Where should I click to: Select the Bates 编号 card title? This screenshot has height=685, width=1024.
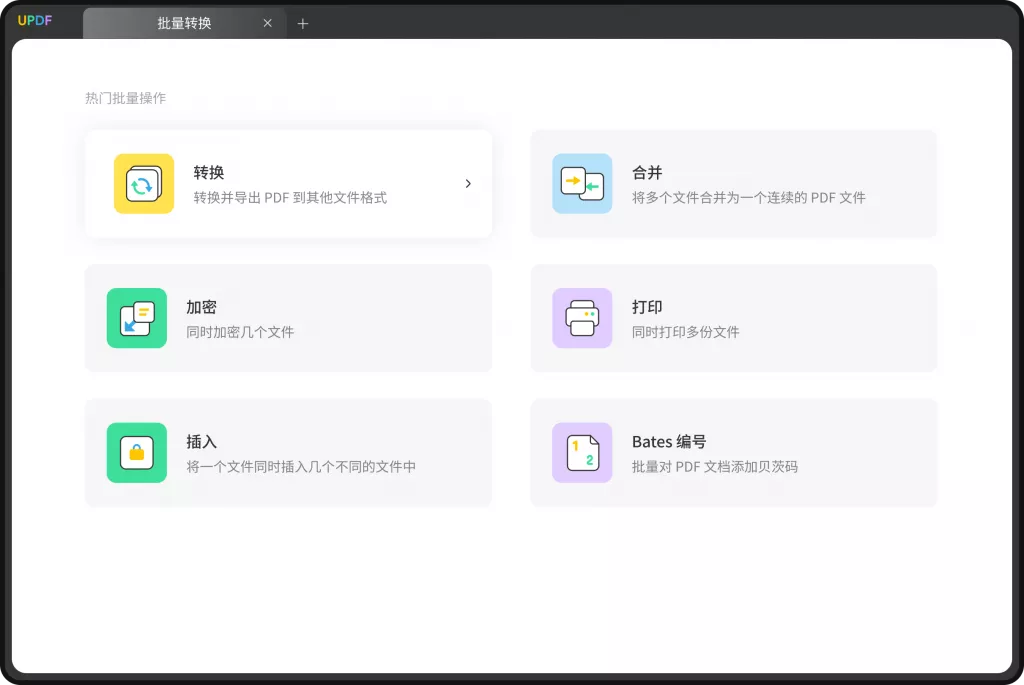(669, 441)
